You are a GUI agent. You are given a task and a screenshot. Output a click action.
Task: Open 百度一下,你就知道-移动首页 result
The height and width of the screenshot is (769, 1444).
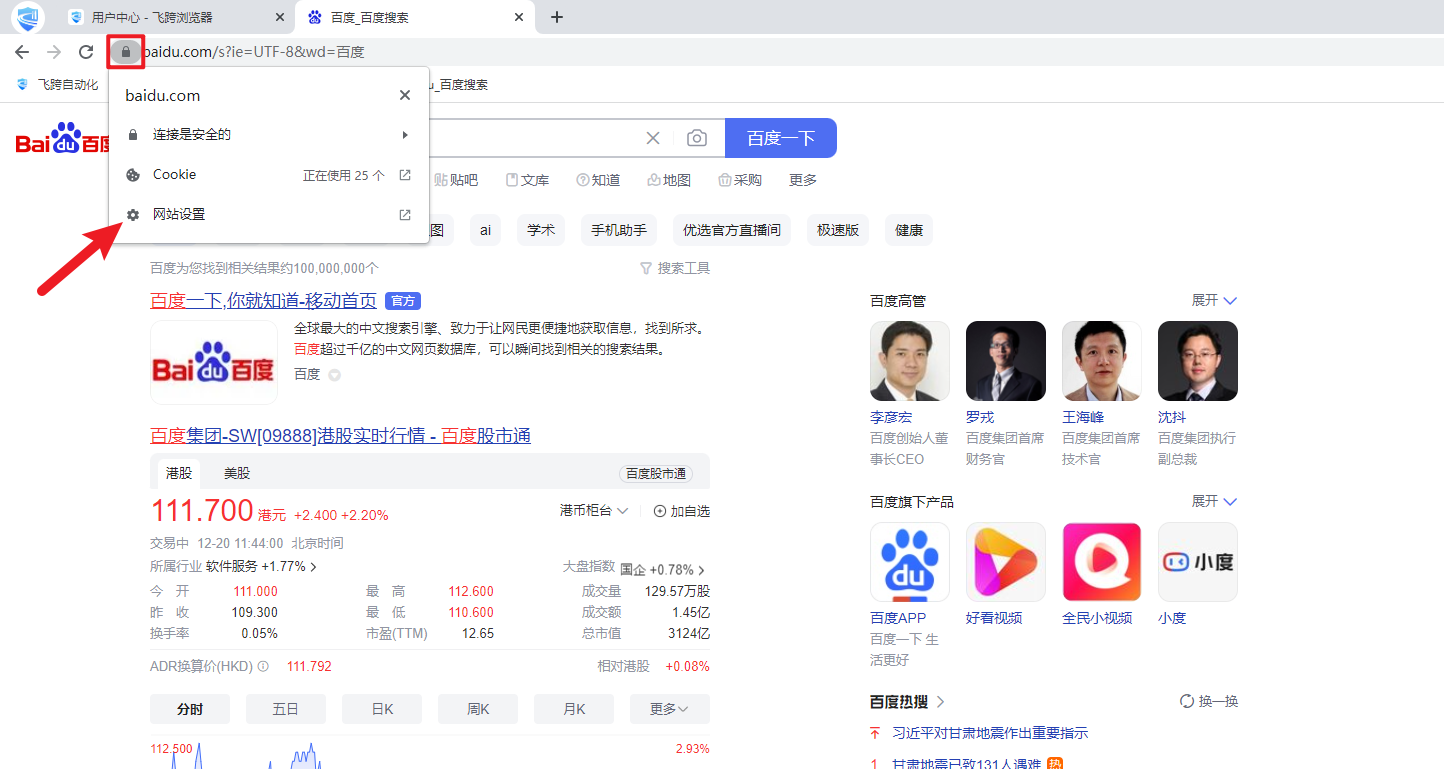click(263, 301)
